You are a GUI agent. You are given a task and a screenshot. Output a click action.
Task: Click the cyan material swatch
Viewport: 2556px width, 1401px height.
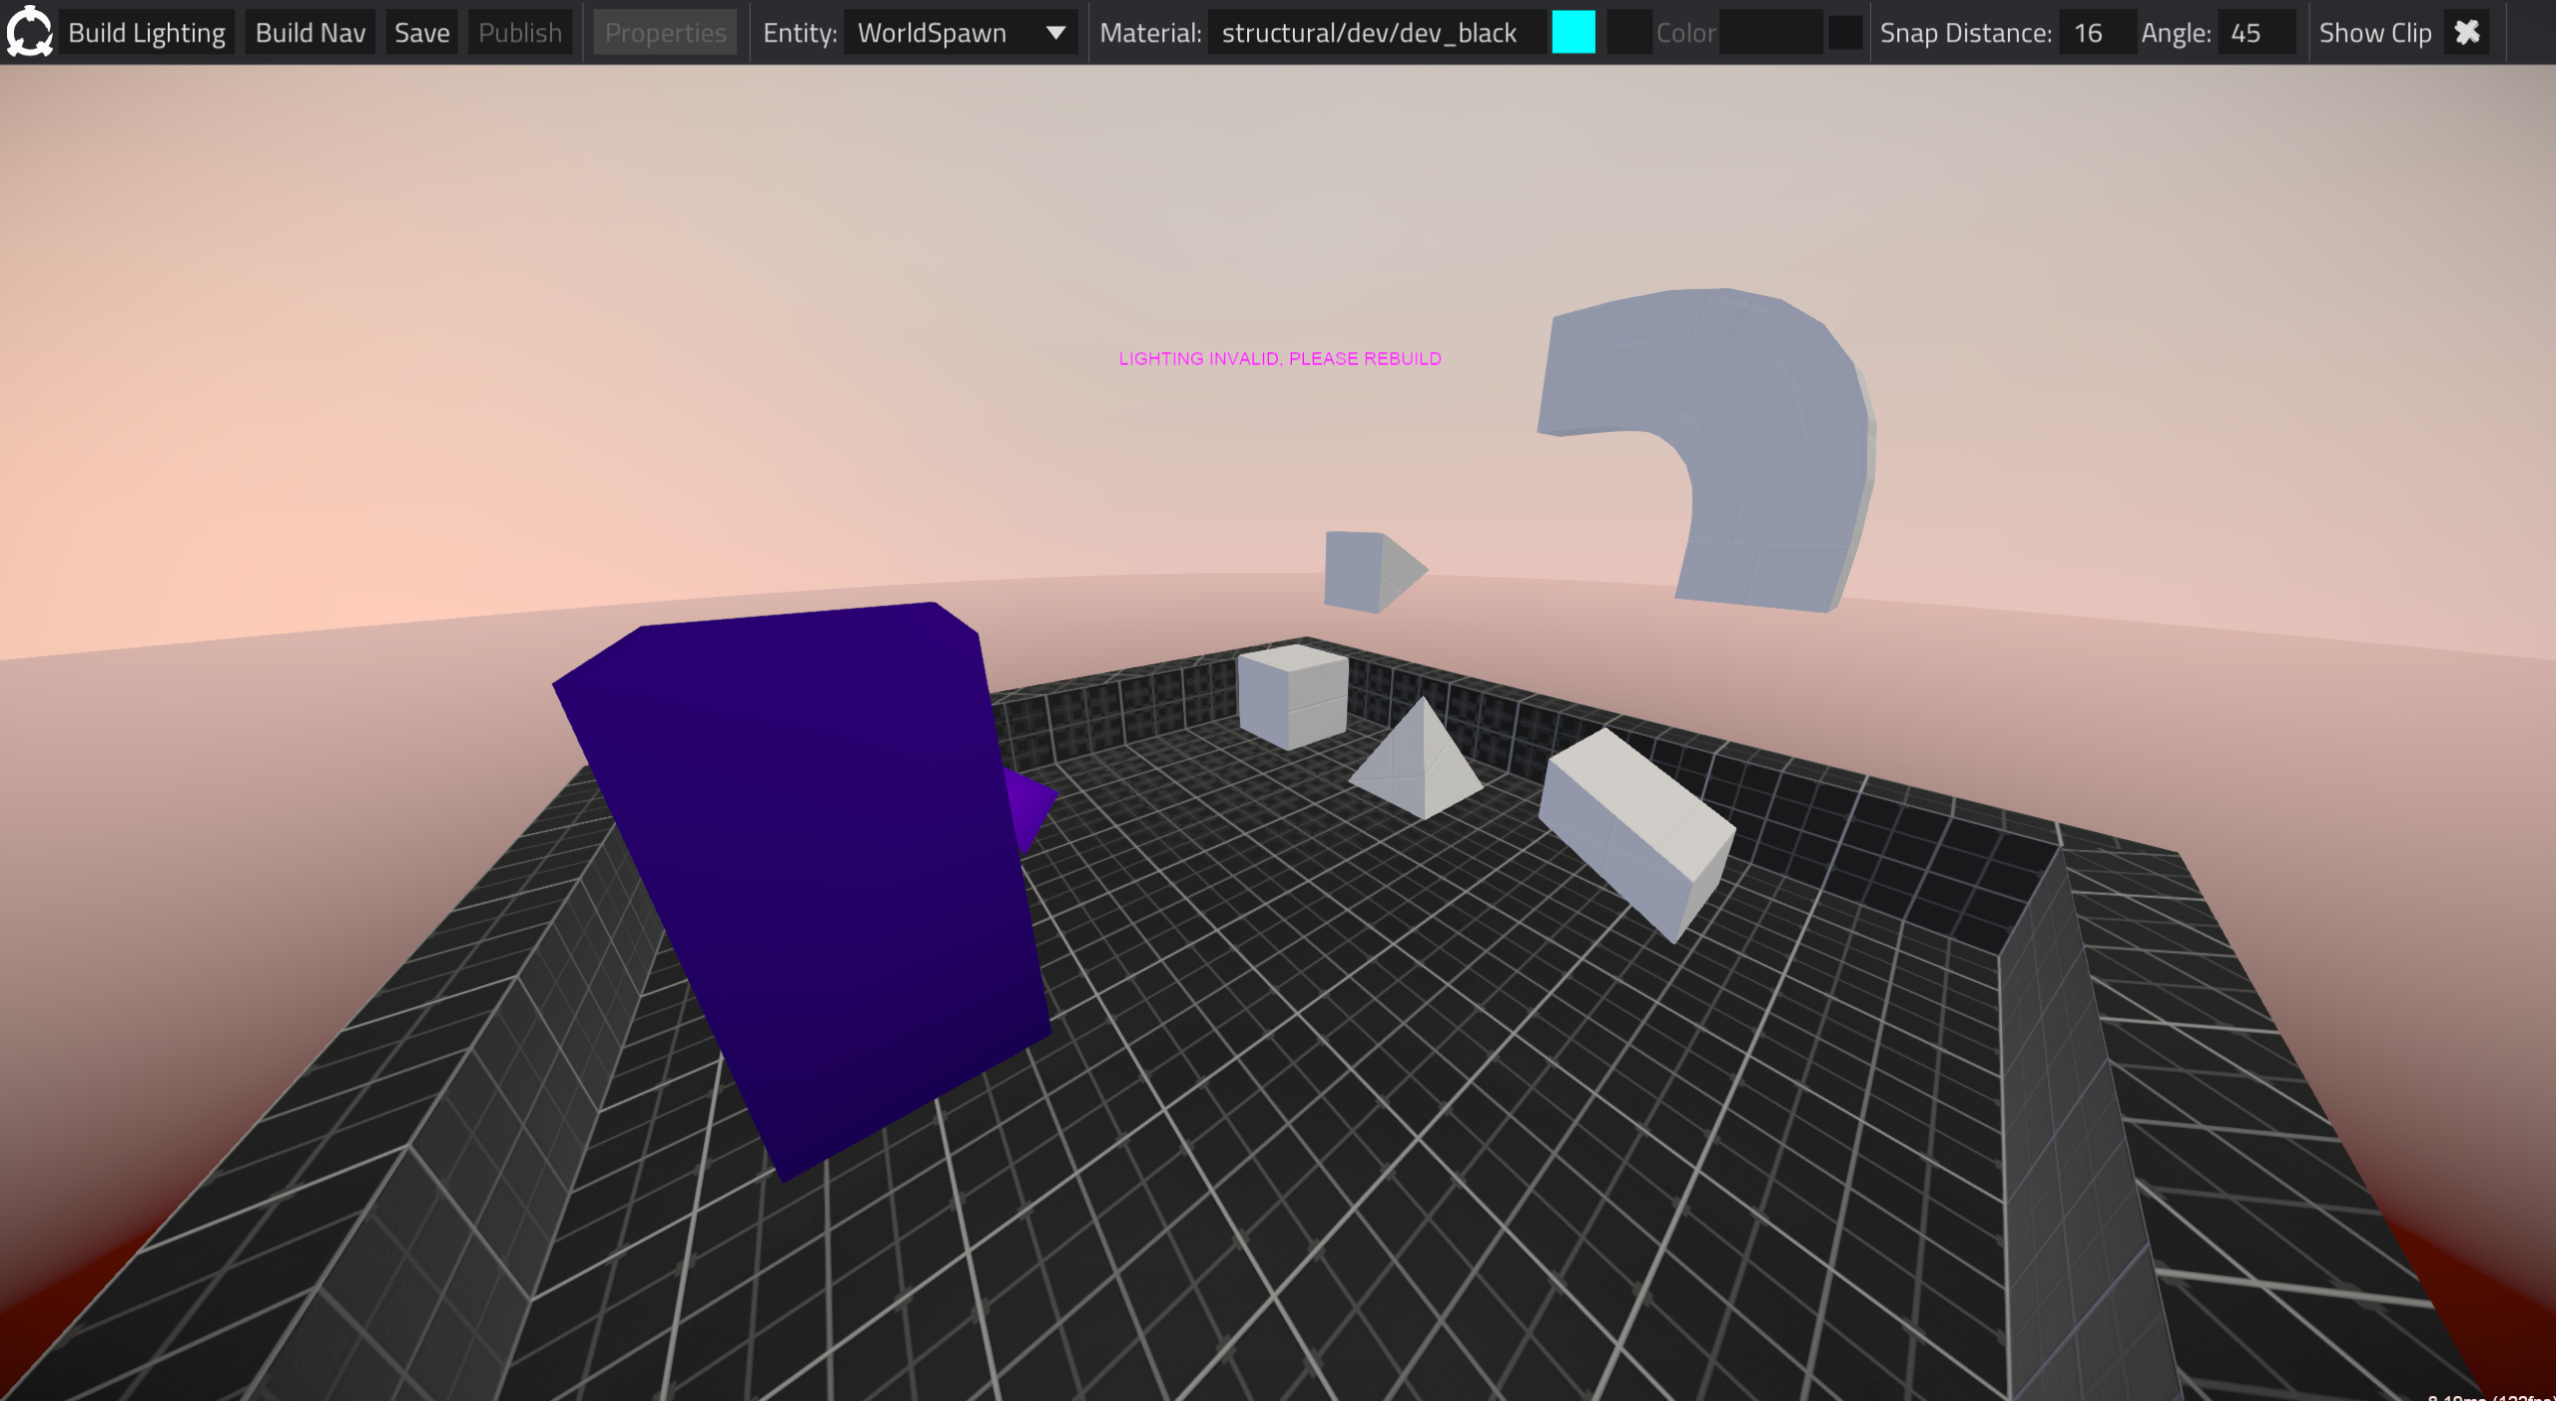[x=1573, y=33]
